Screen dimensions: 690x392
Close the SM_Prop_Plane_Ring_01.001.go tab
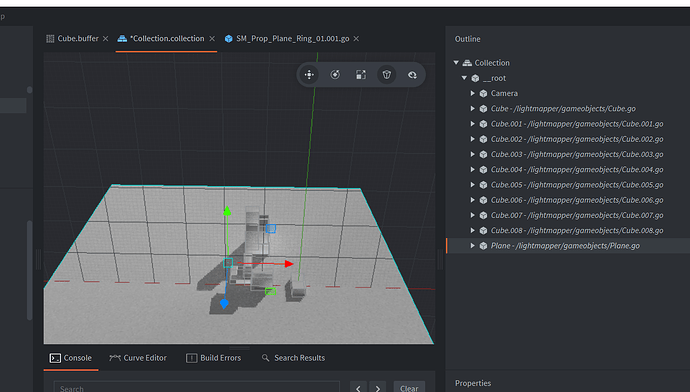click(x=356, y=39)
